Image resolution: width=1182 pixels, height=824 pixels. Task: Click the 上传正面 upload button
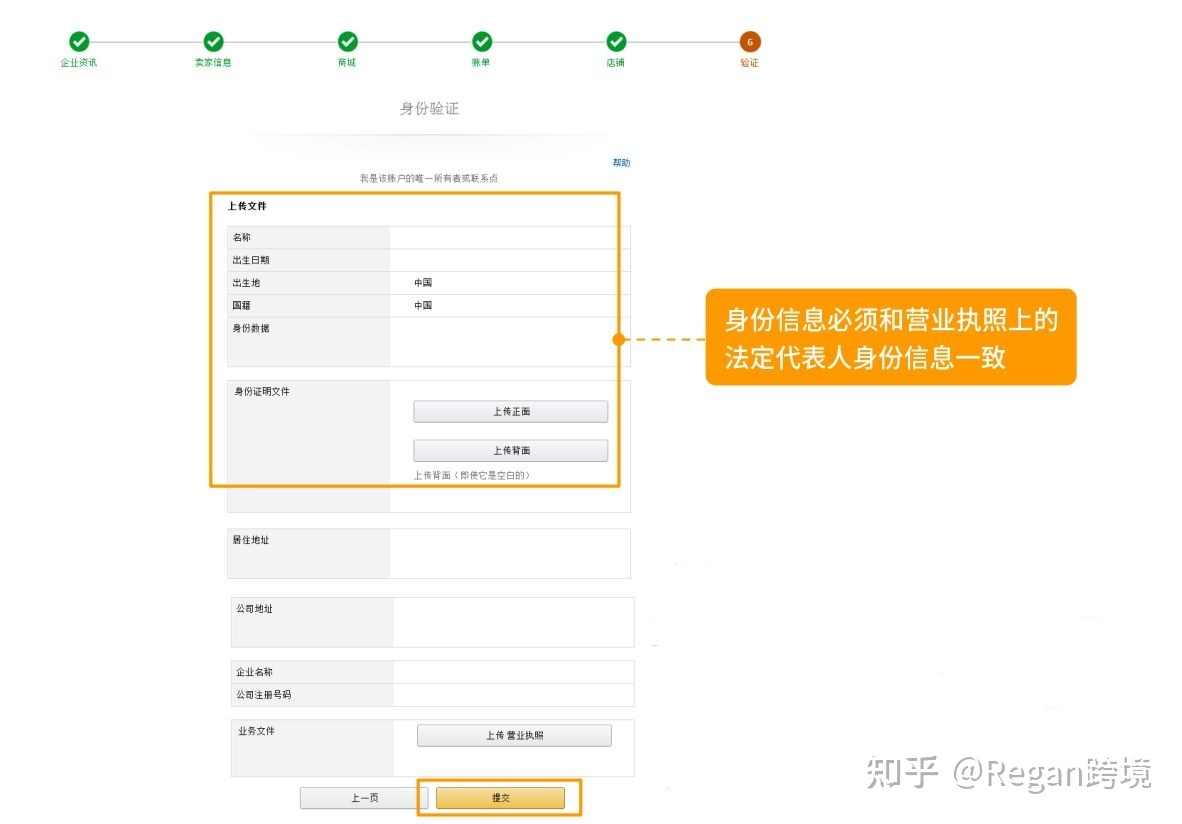tap(511, 411)
